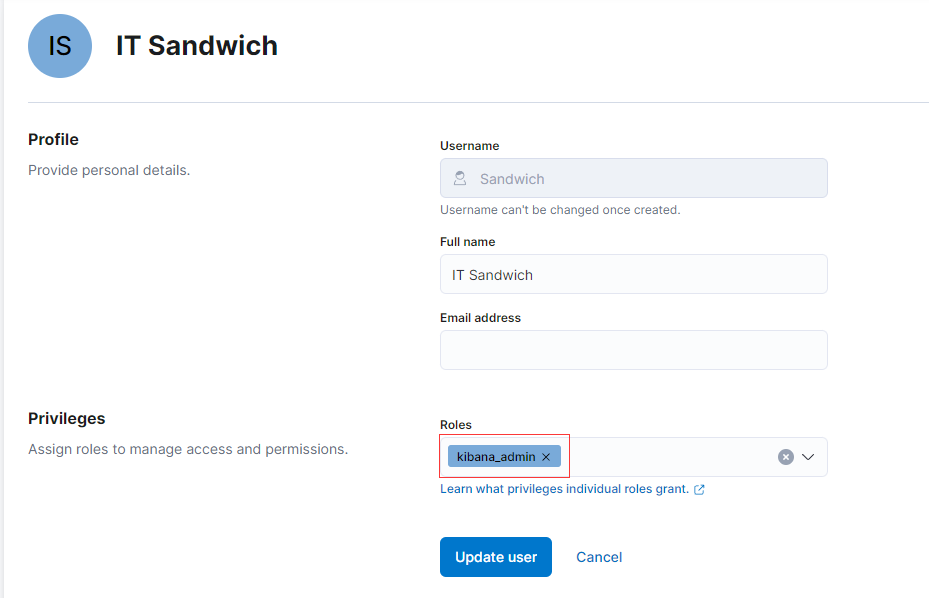Click the Update user button
This screenshot has width=929, height=598.
496,557
